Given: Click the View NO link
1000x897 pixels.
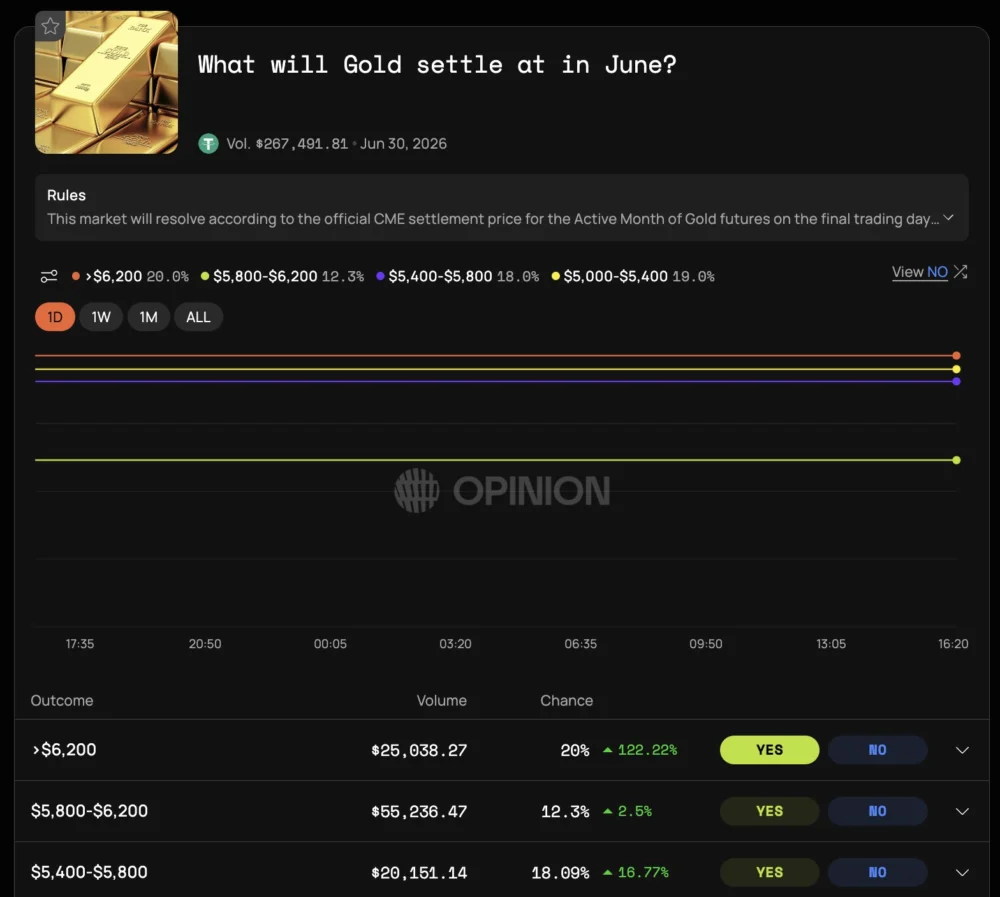Looking at the screenshot, I should pos(918,271).
